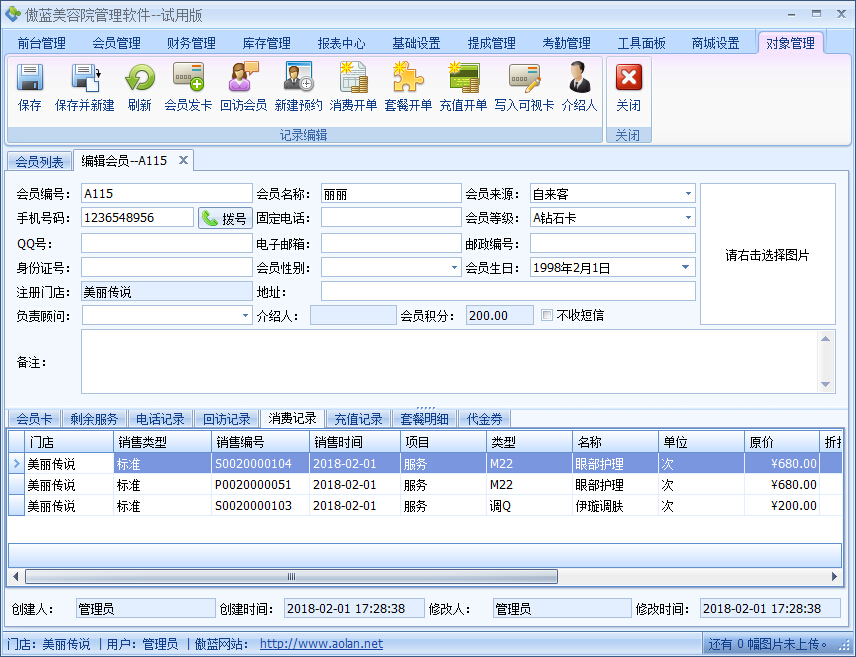Screen dimensions: 856x657
Task: Open the aolan.net website link
Action: point(320,644)
